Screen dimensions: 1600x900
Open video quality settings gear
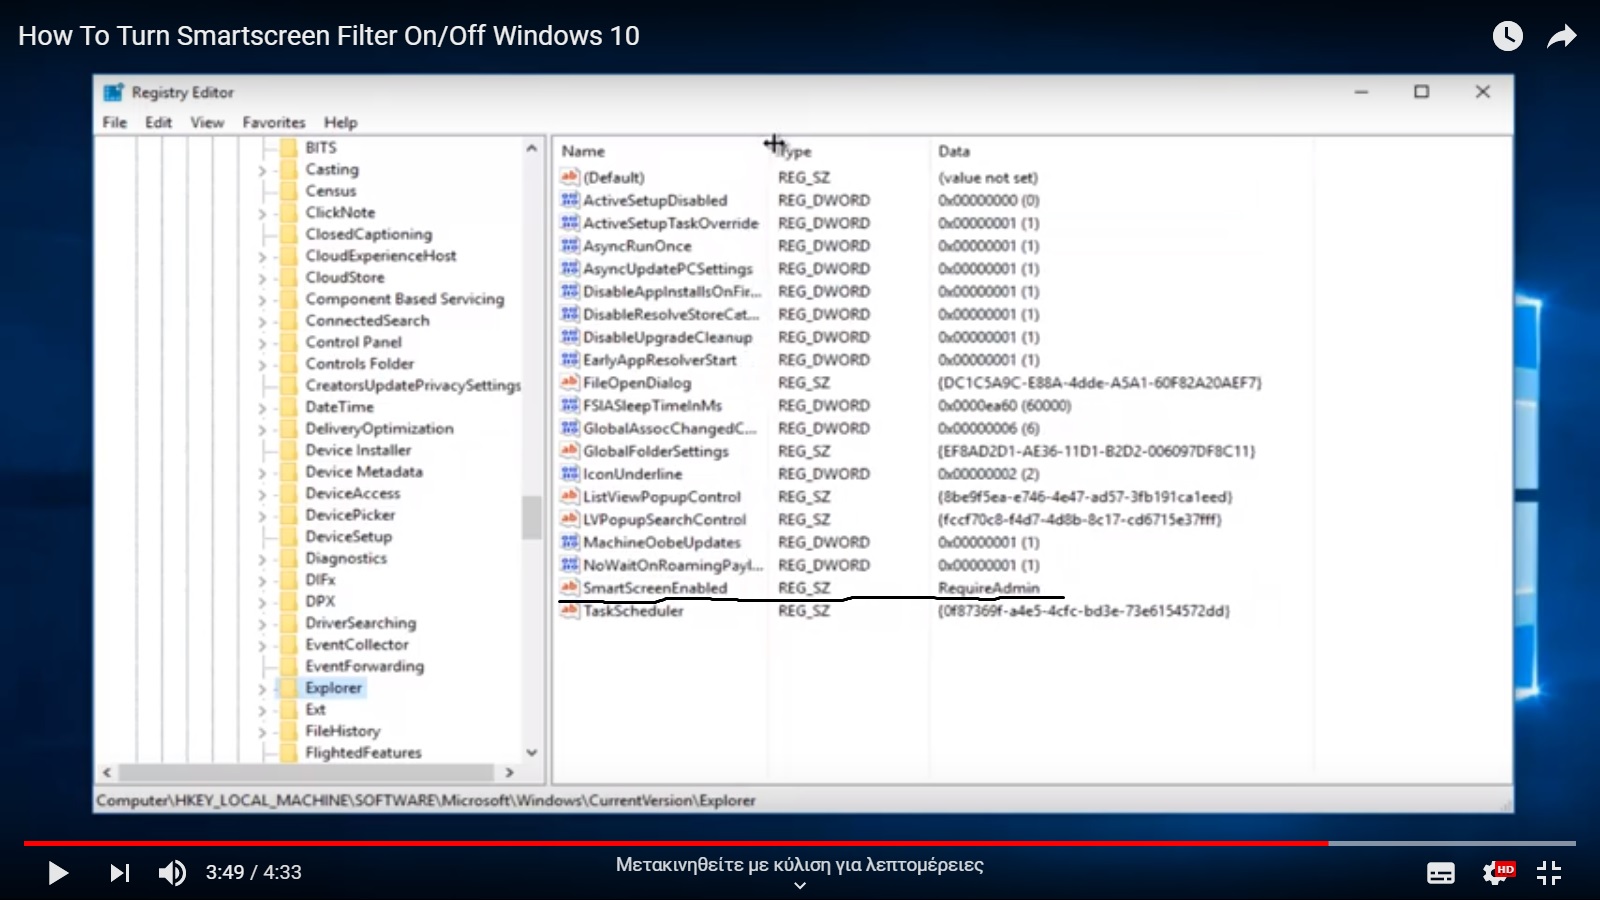[x=1496, y=873]
